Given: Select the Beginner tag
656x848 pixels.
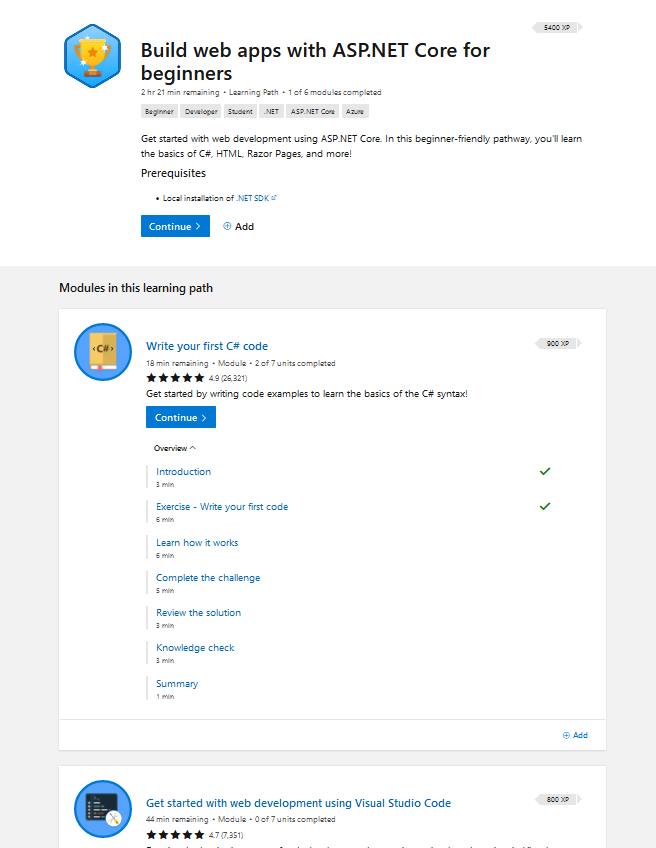Looking at the screenshot, I should pyautogui.click(x=159, y=111).
